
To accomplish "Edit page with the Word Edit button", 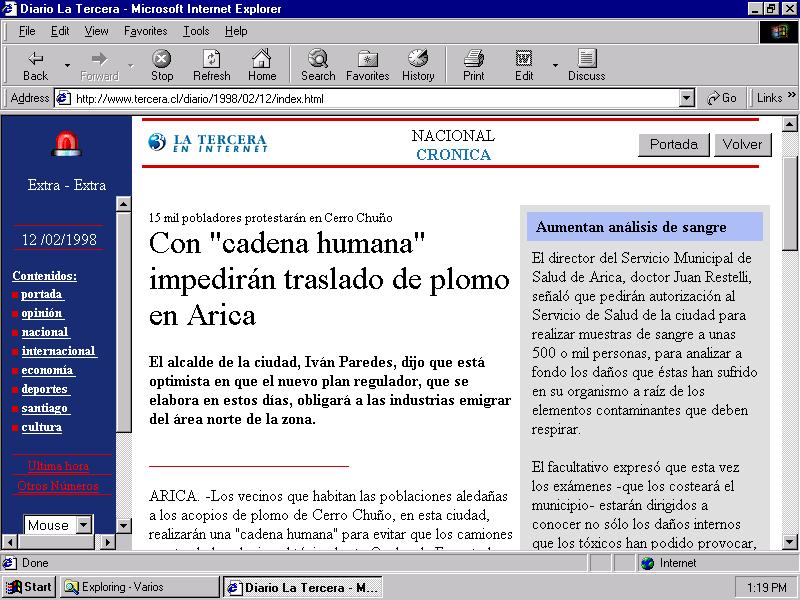I will click(524, 66).
